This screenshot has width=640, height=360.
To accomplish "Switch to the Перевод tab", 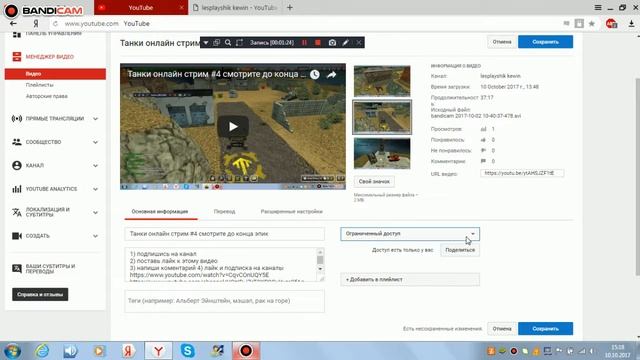I will coord(224,212).
